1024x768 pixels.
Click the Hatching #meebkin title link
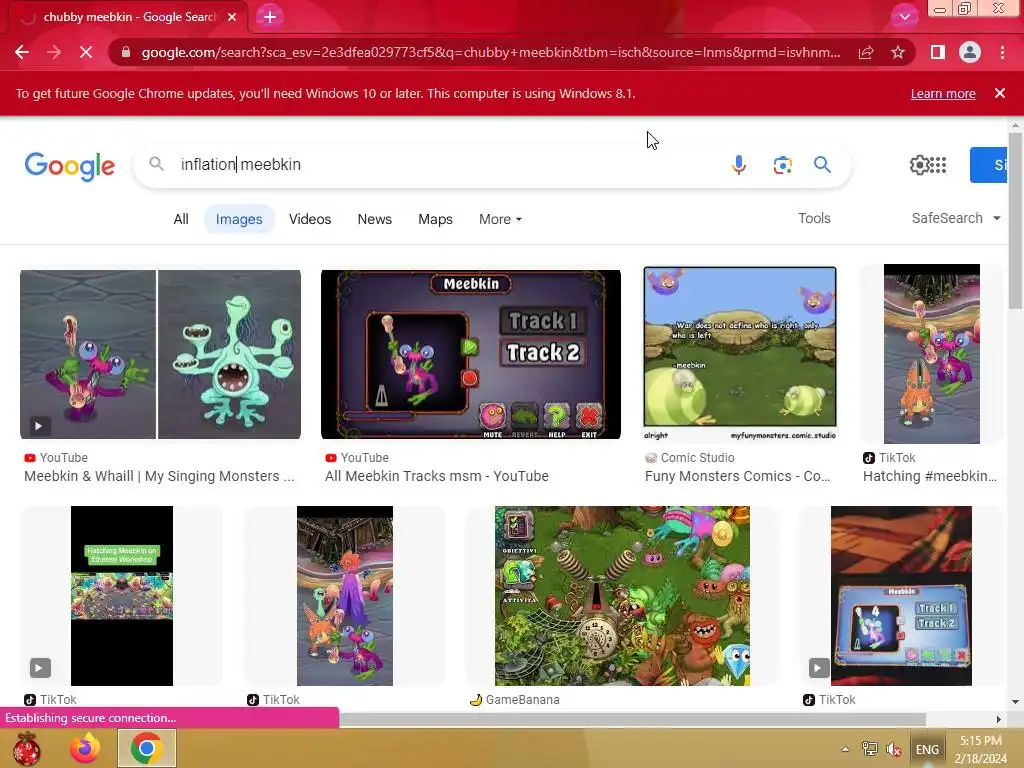click(930, 476)
